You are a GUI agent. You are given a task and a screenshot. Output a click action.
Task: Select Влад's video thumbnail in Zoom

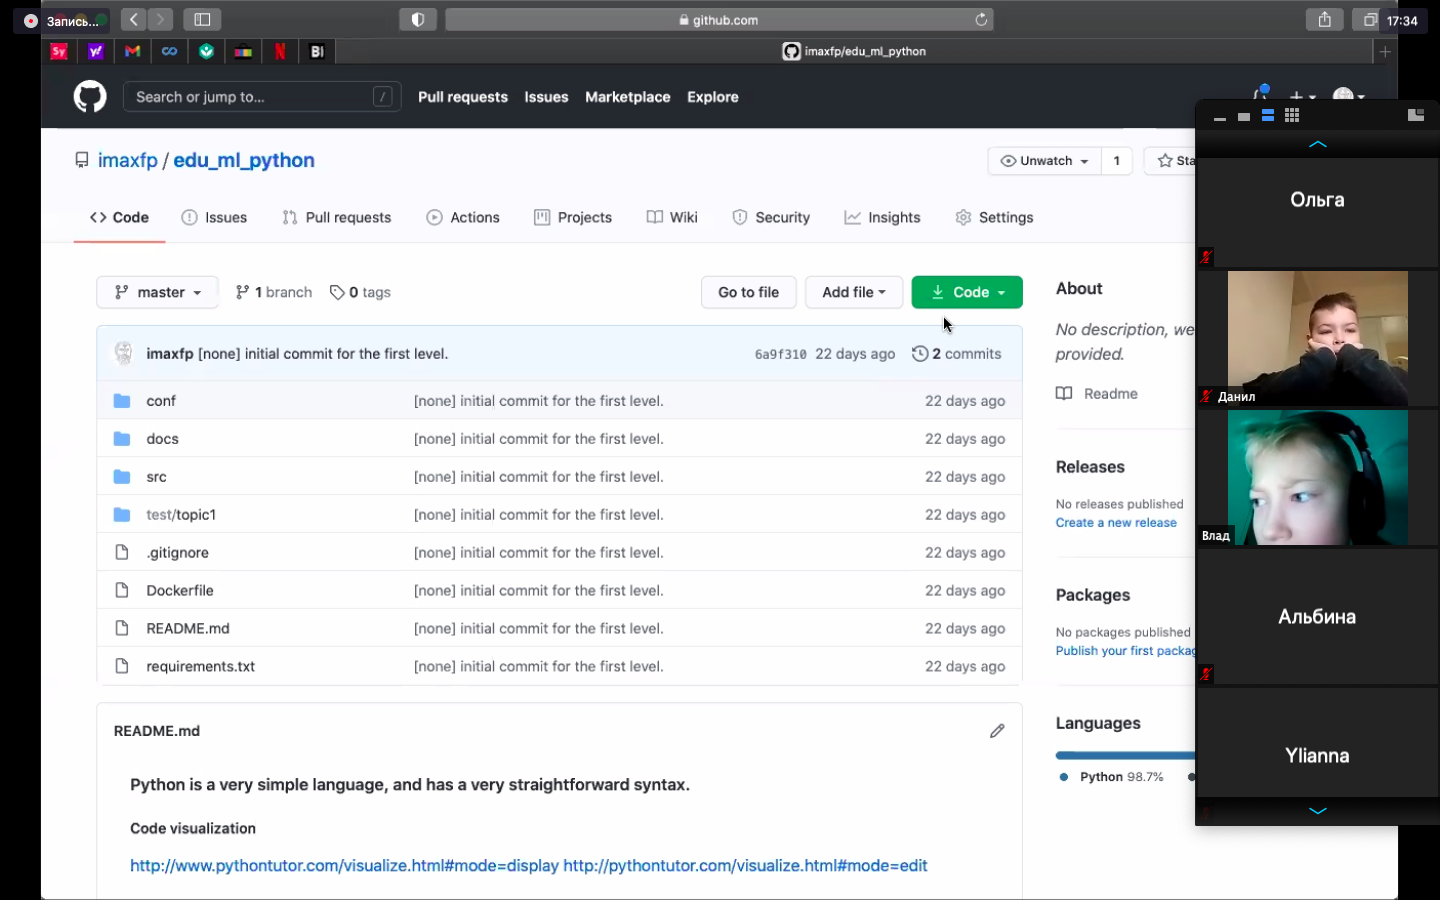pos(1318,477)
